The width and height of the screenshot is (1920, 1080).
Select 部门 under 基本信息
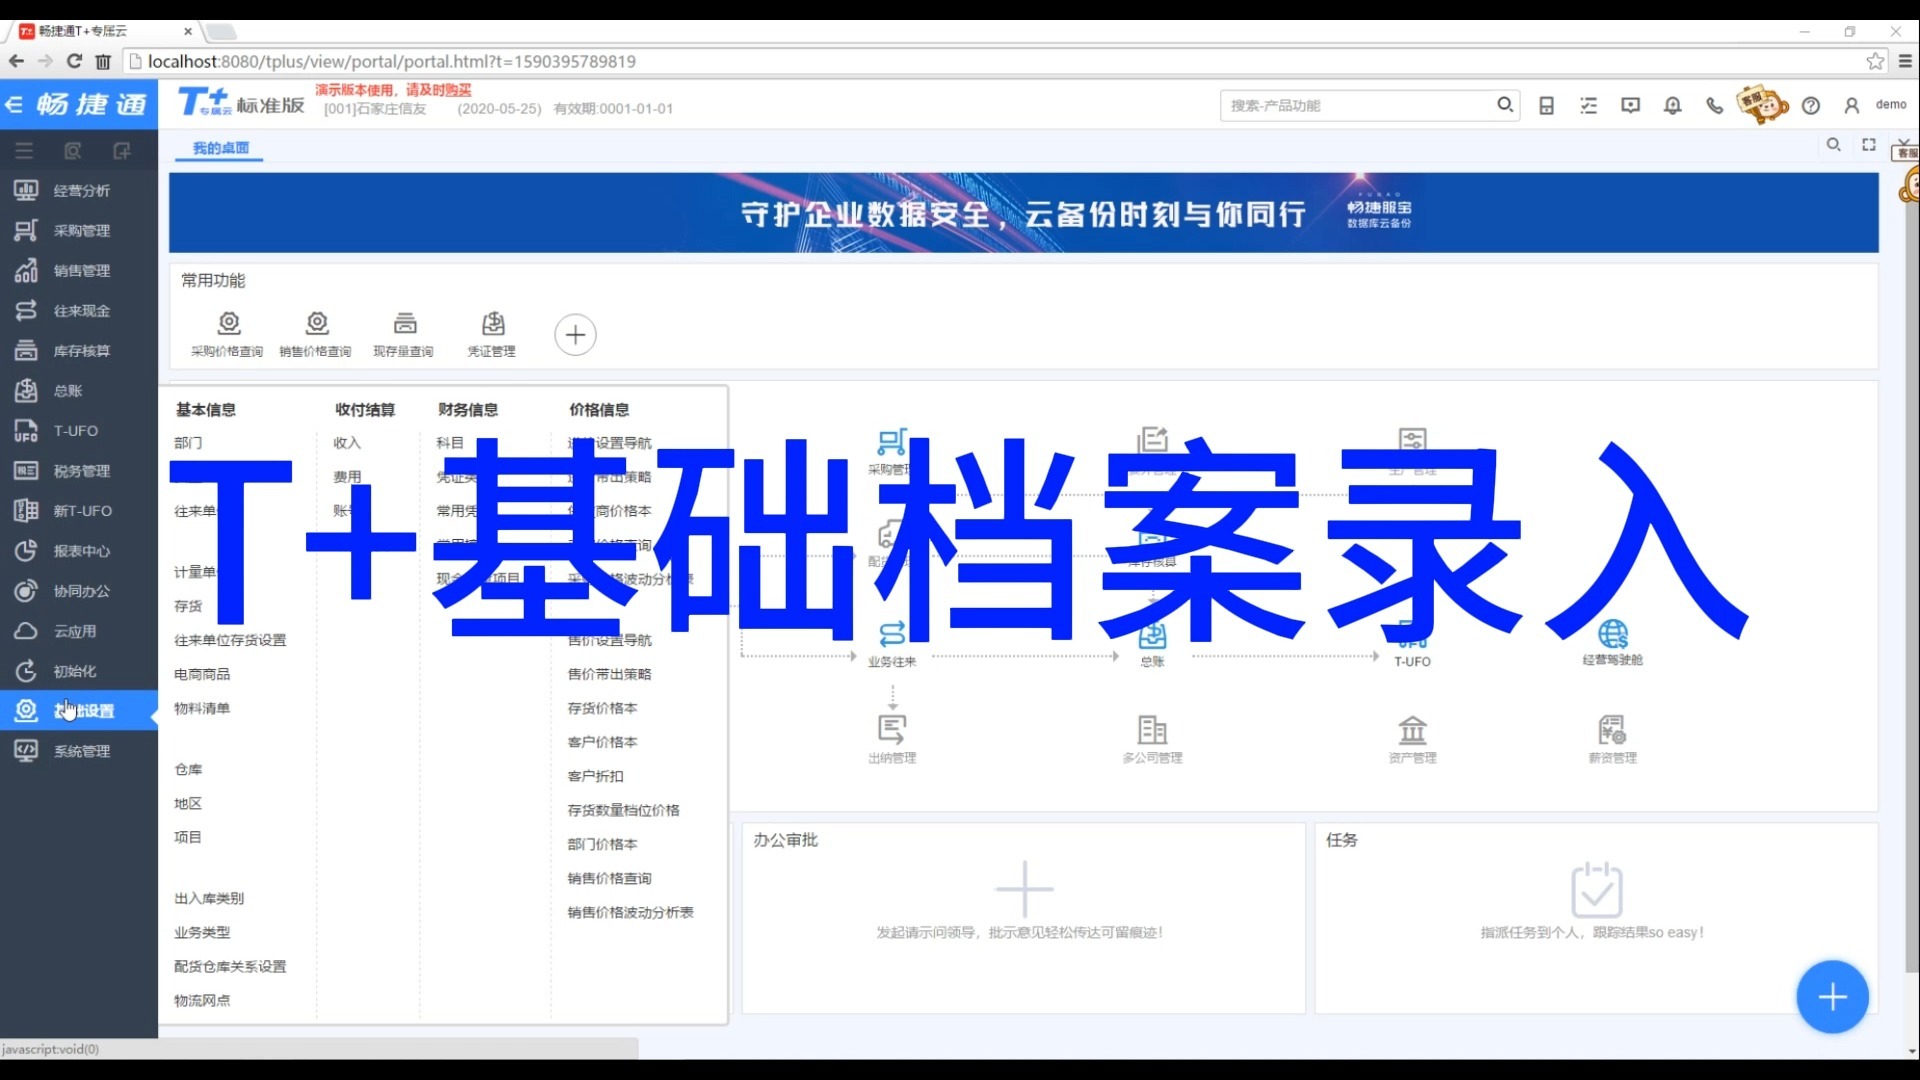pyautogui.click(x=188, y=443)
